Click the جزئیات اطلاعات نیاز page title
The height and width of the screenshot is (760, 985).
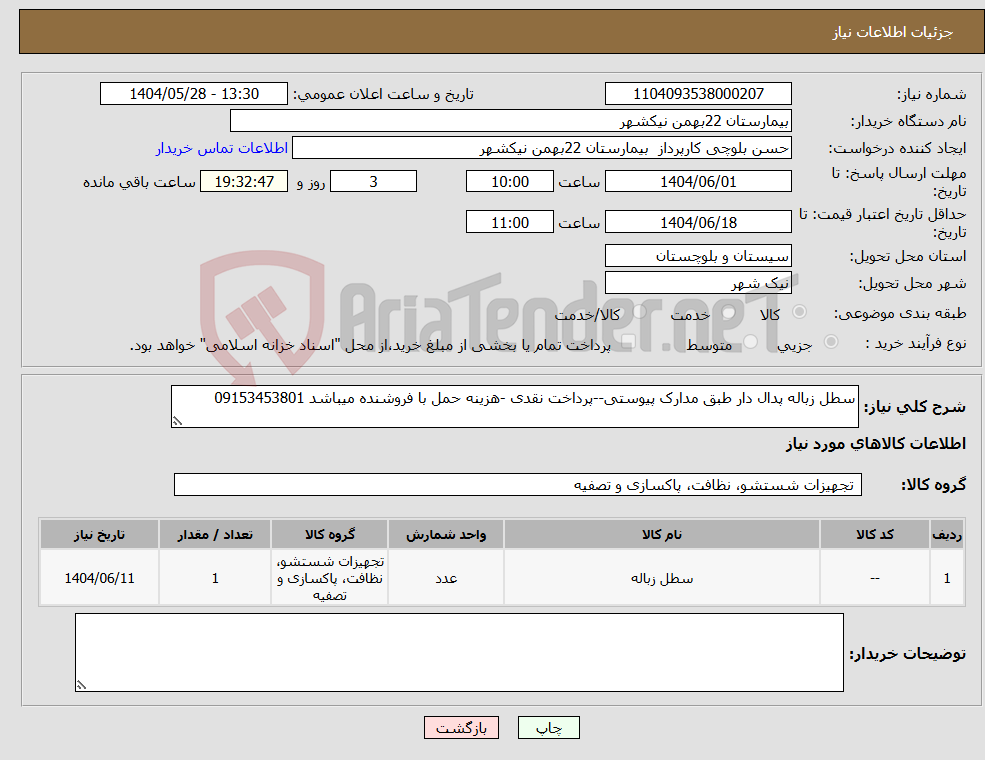coord(893,32)
